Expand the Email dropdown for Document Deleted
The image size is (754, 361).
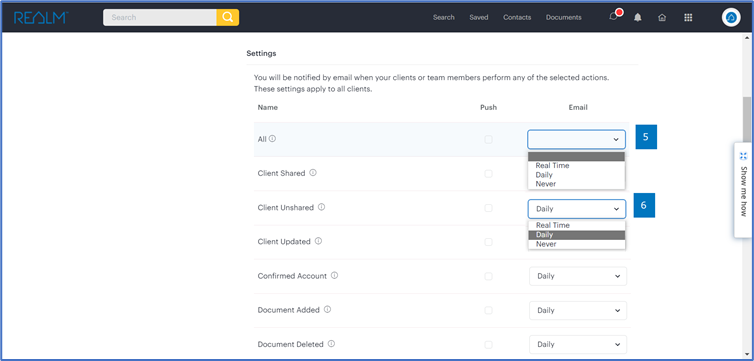pos(578,345)
